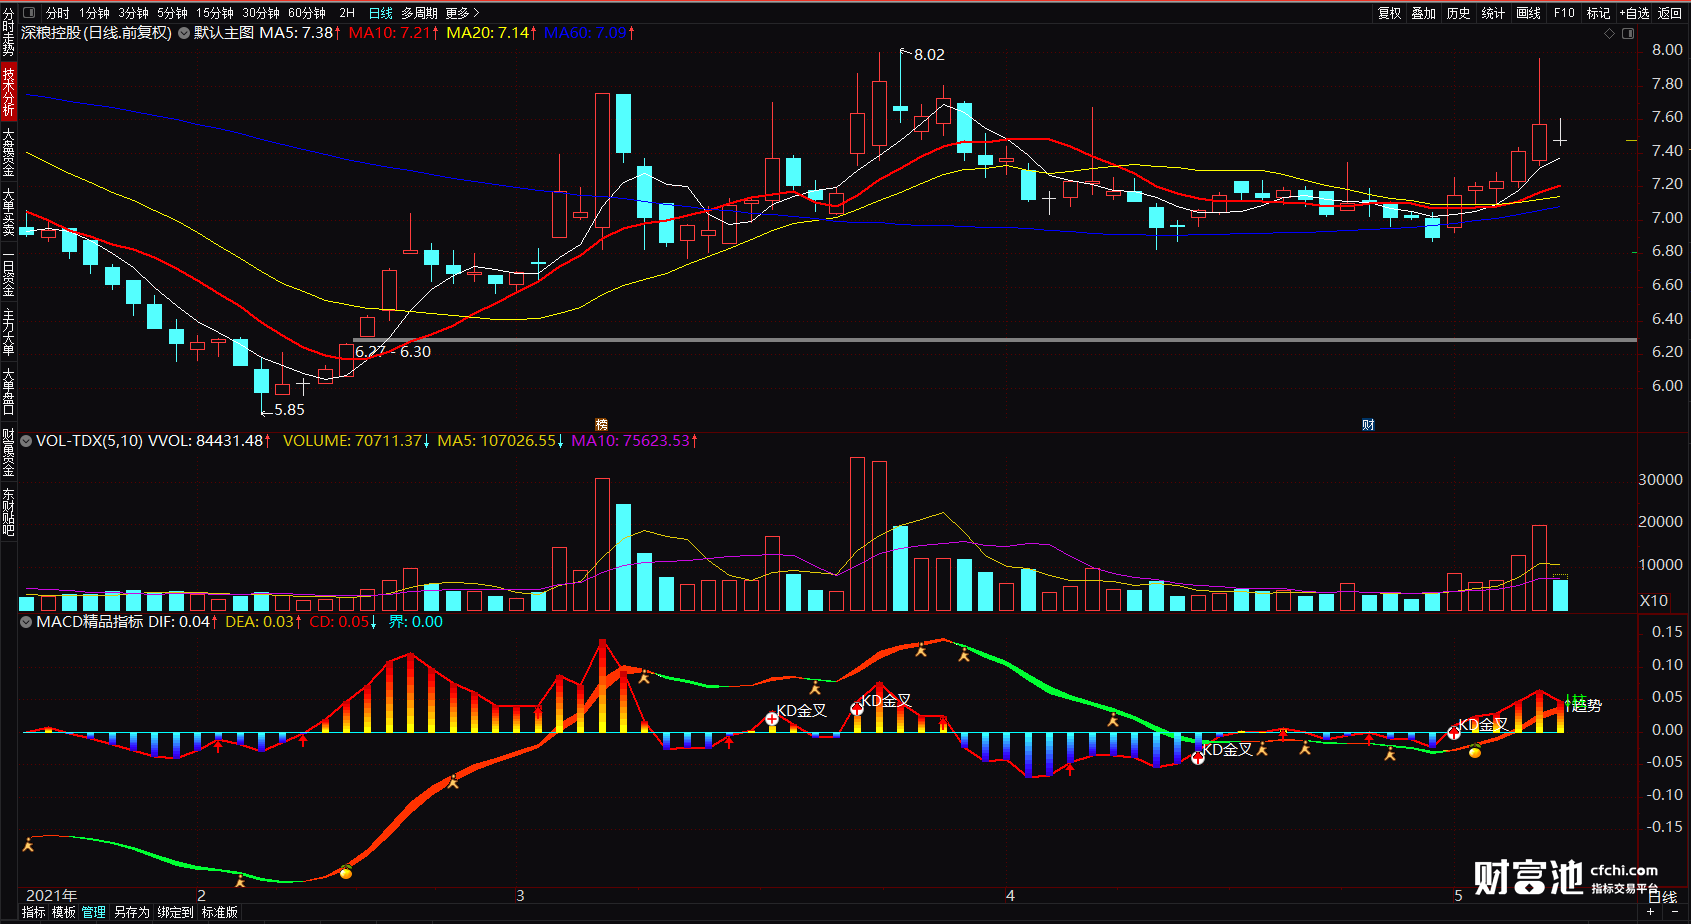
Task: Click the 模板 template button
Action: (x=64, y=912)
